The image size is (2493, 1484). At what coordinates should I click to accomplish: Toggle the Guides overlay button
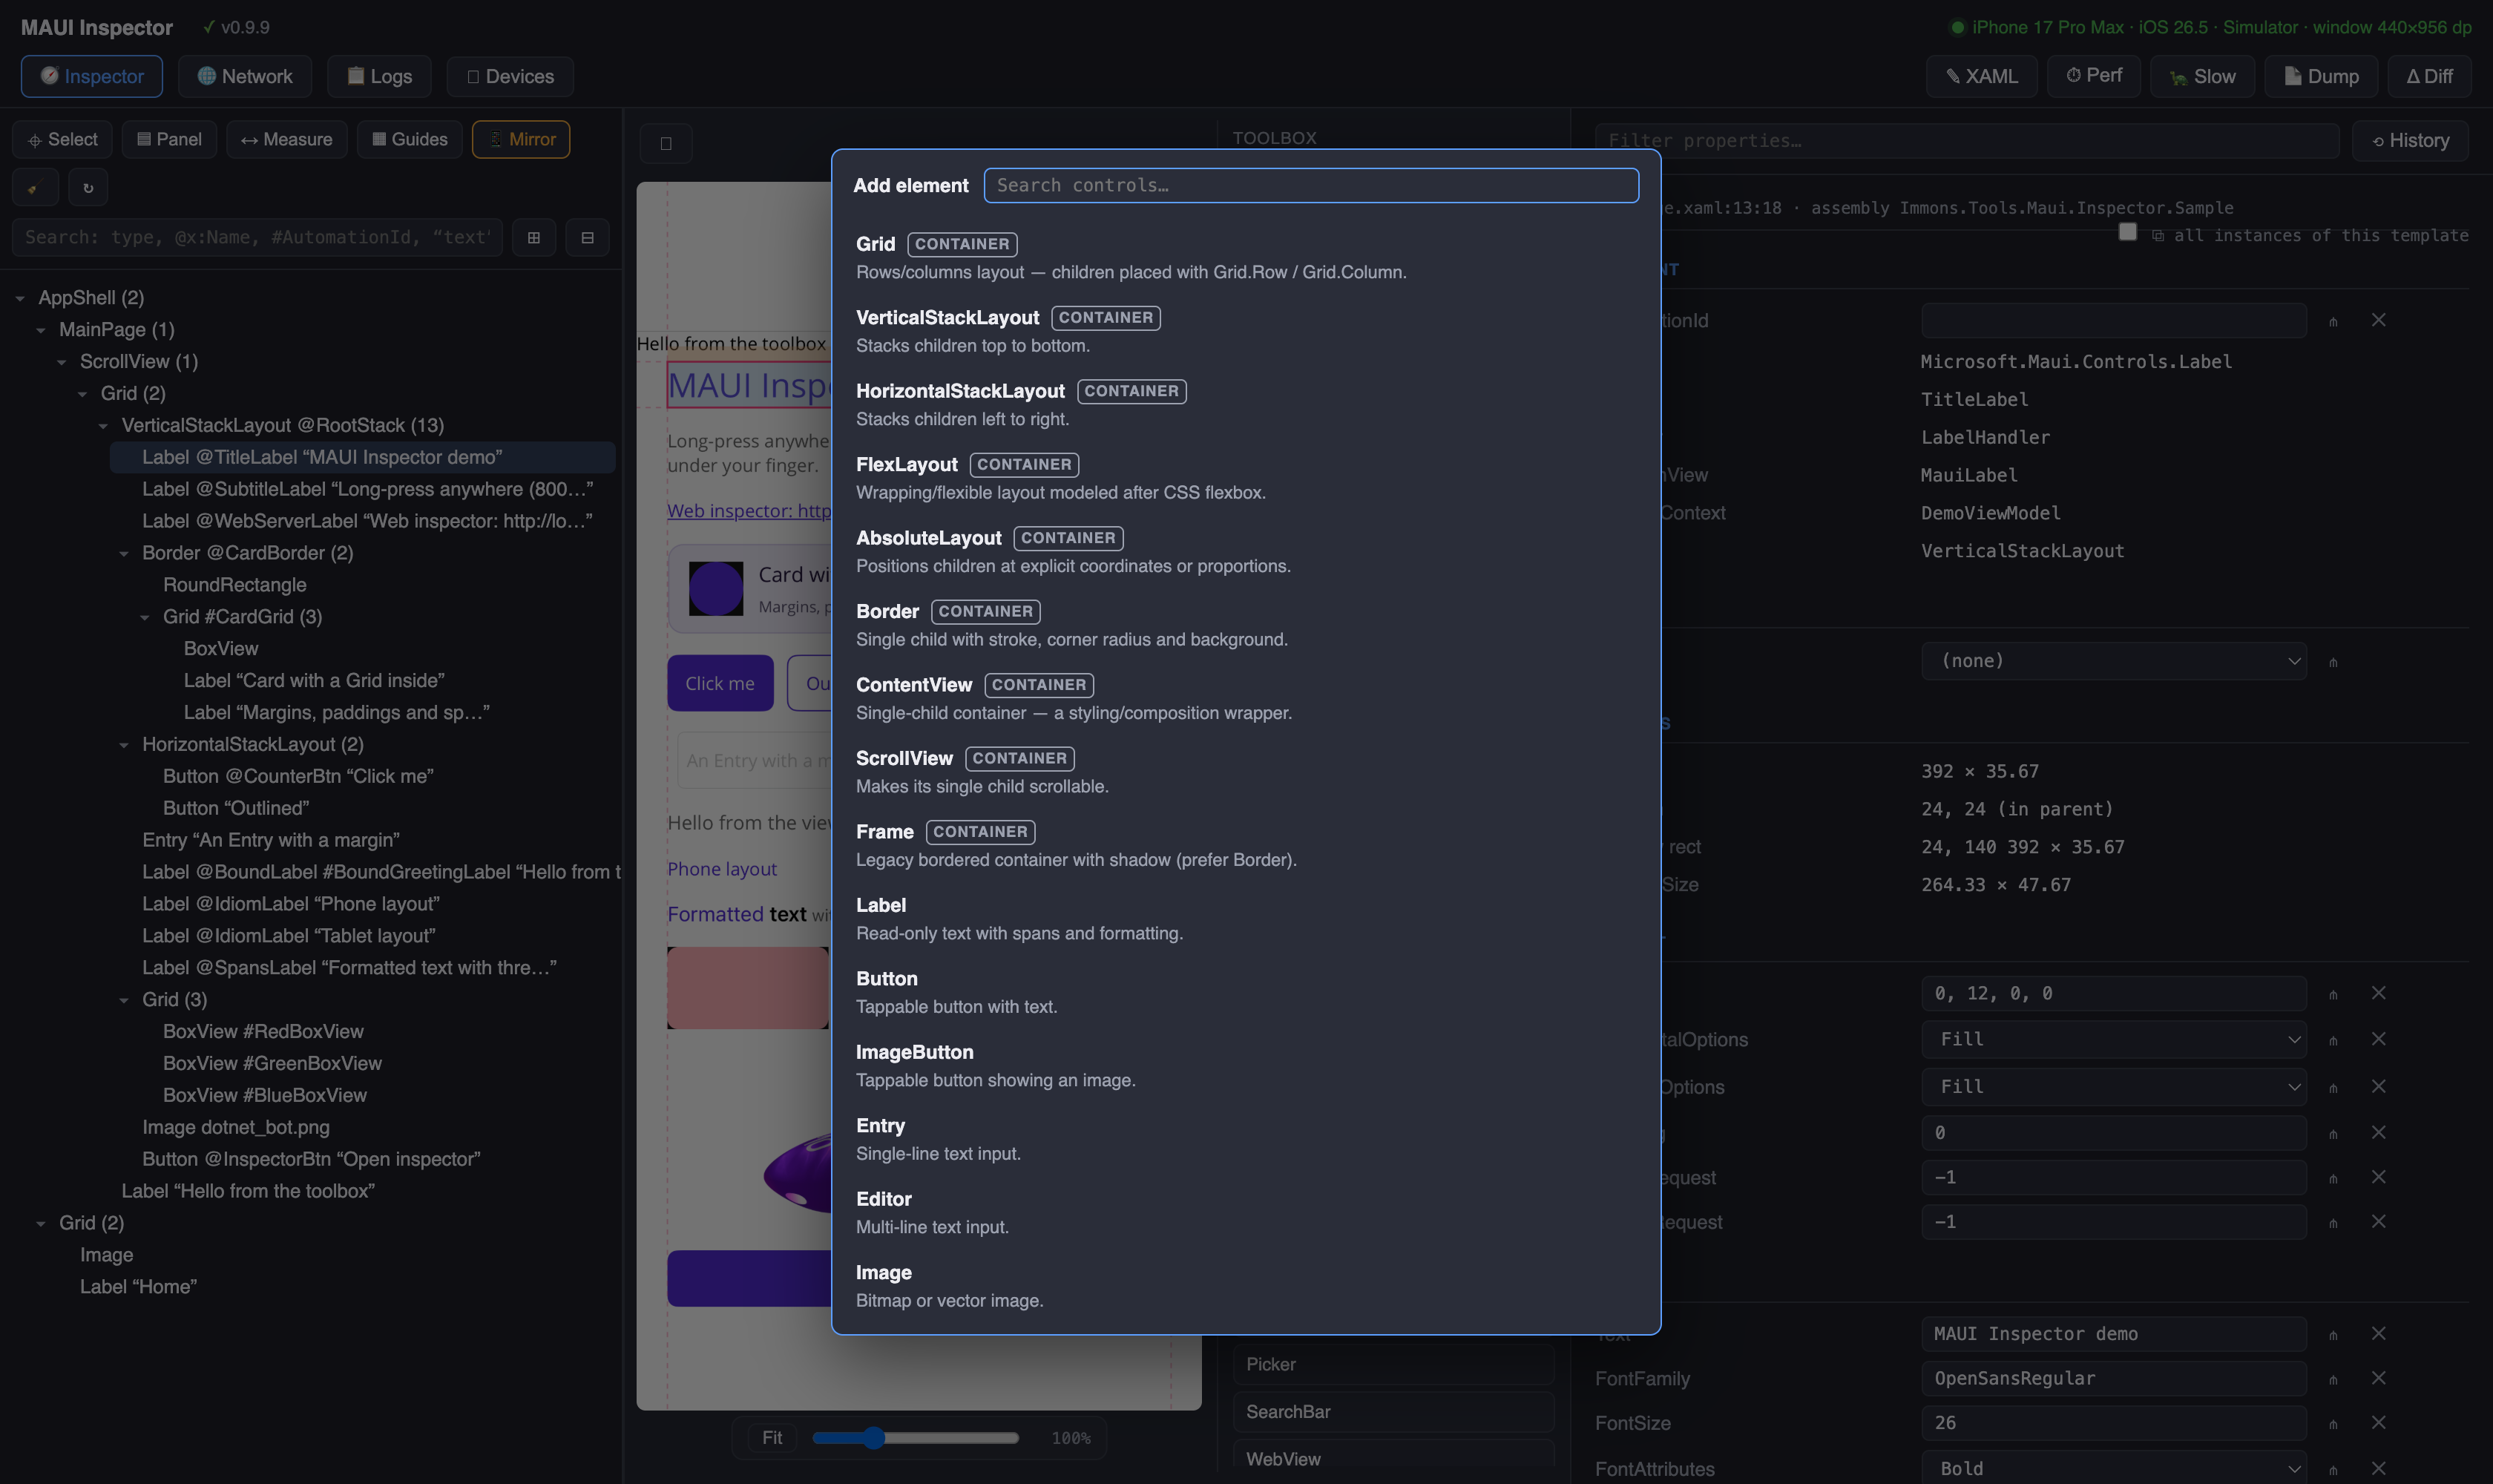pos(409,139)
